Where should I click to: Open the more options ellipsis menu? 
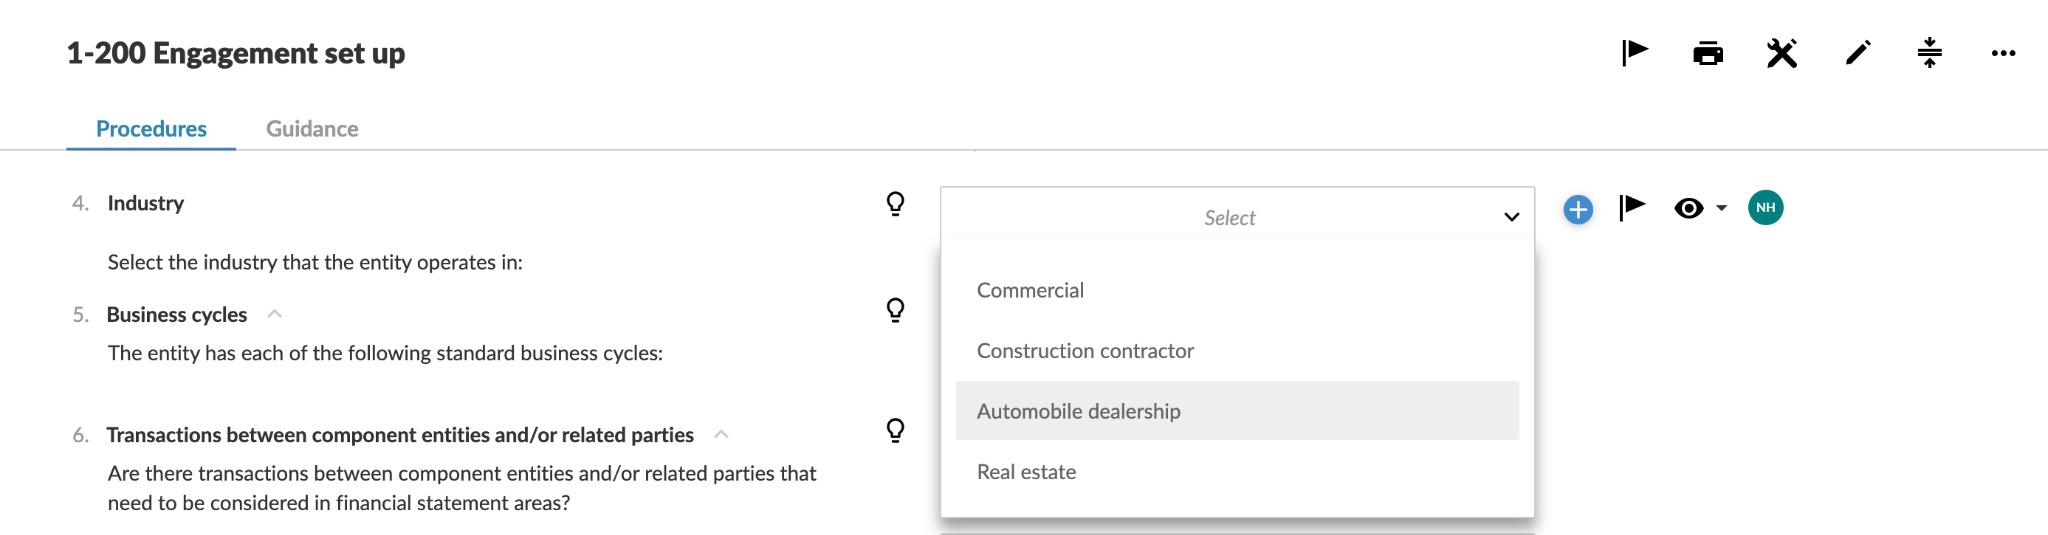click(x=2003, y=53)
